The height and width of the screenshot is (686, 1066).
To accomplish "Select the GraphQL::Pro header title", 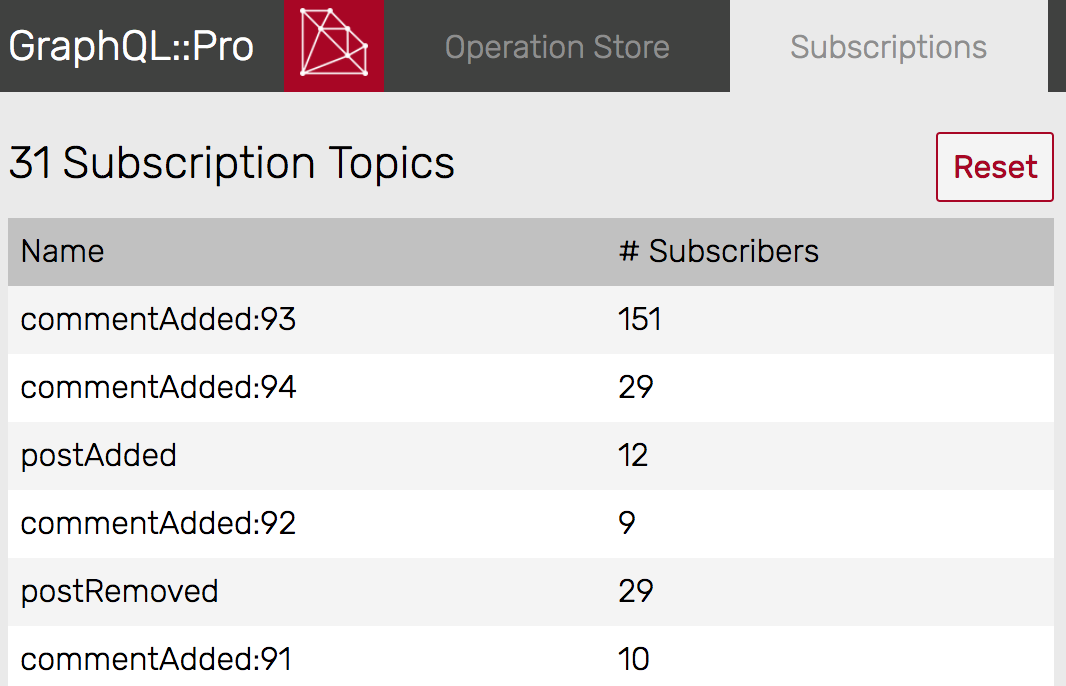I will pos(131,46).
